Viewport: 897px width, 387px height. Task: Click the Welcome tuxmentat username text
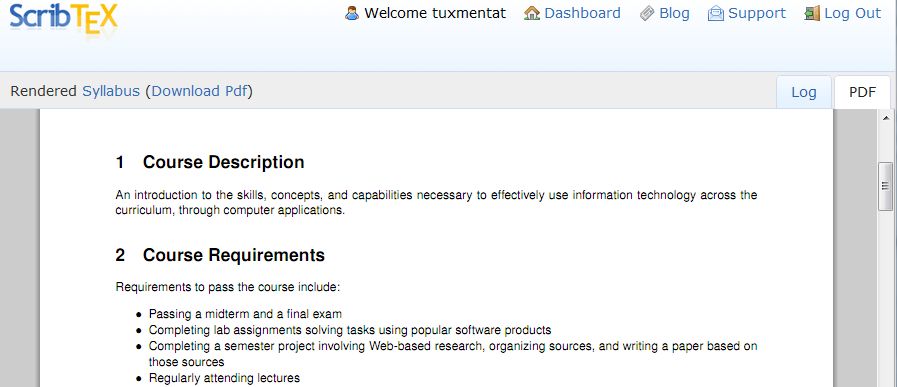pos(435,13)
